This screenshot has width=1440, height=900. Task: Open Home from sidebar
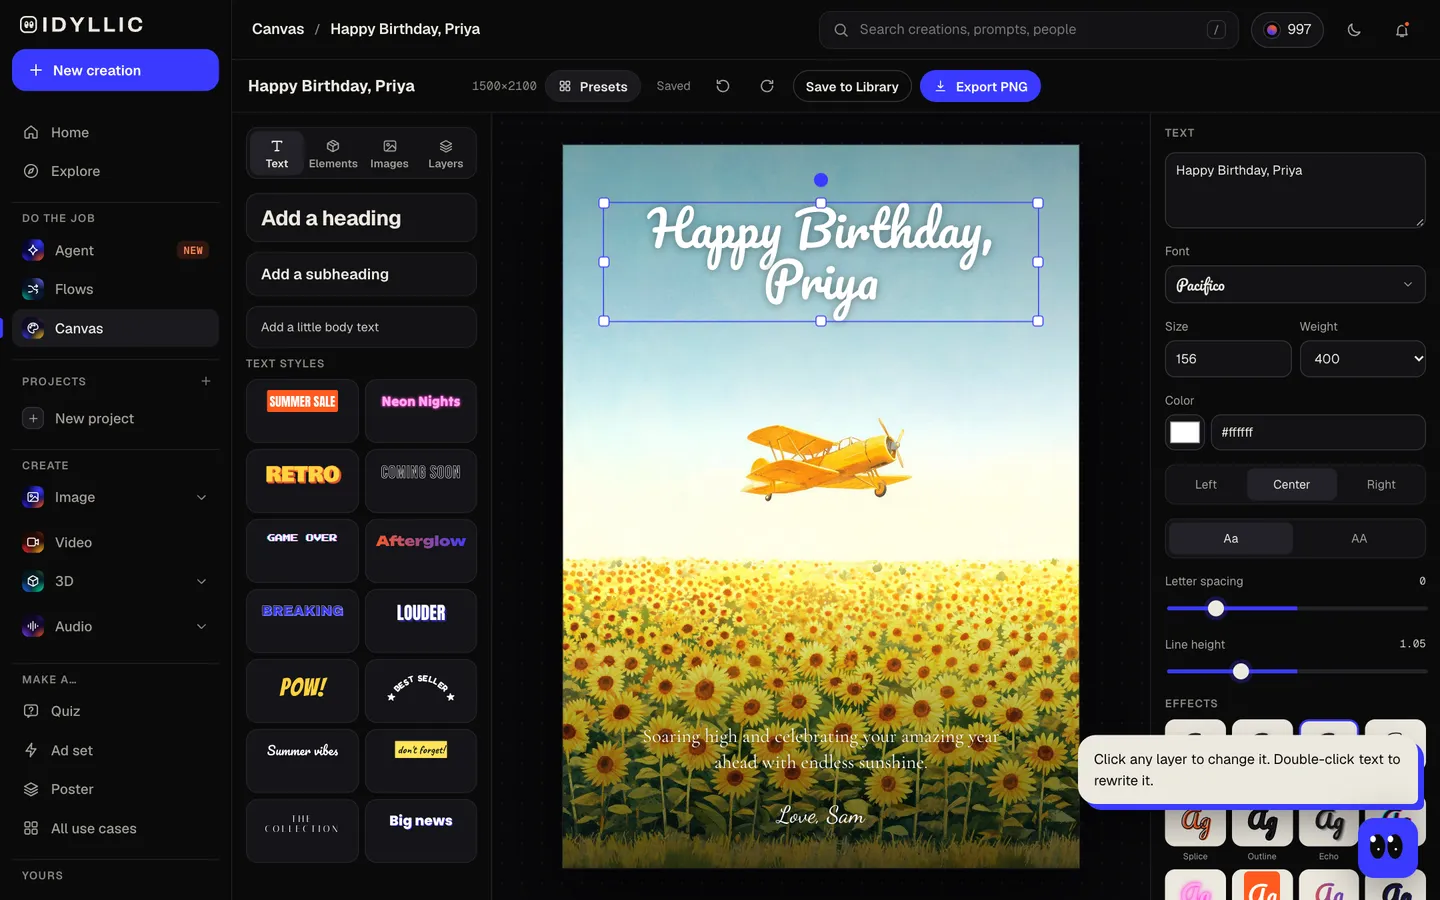tap(115, 132)
